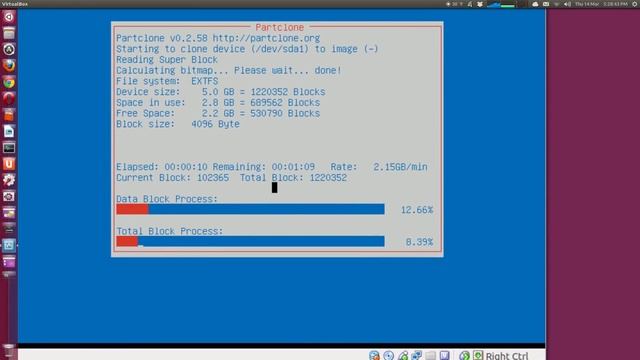Click VirtualBox shared folders status icon
The image size is (640, 360).
[431, 356]
